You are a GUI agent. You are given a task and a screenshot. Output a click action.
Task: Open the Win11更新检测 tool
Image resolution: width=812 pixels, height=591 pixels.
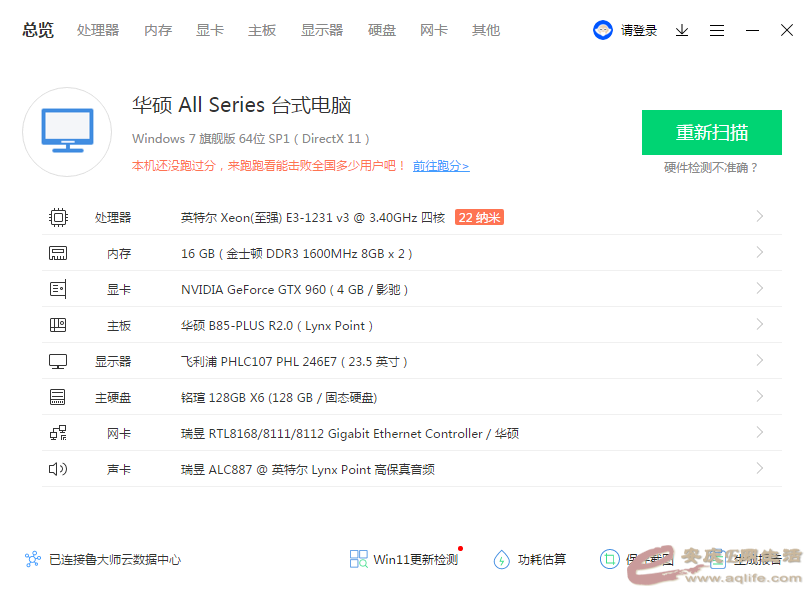(404, 559)
